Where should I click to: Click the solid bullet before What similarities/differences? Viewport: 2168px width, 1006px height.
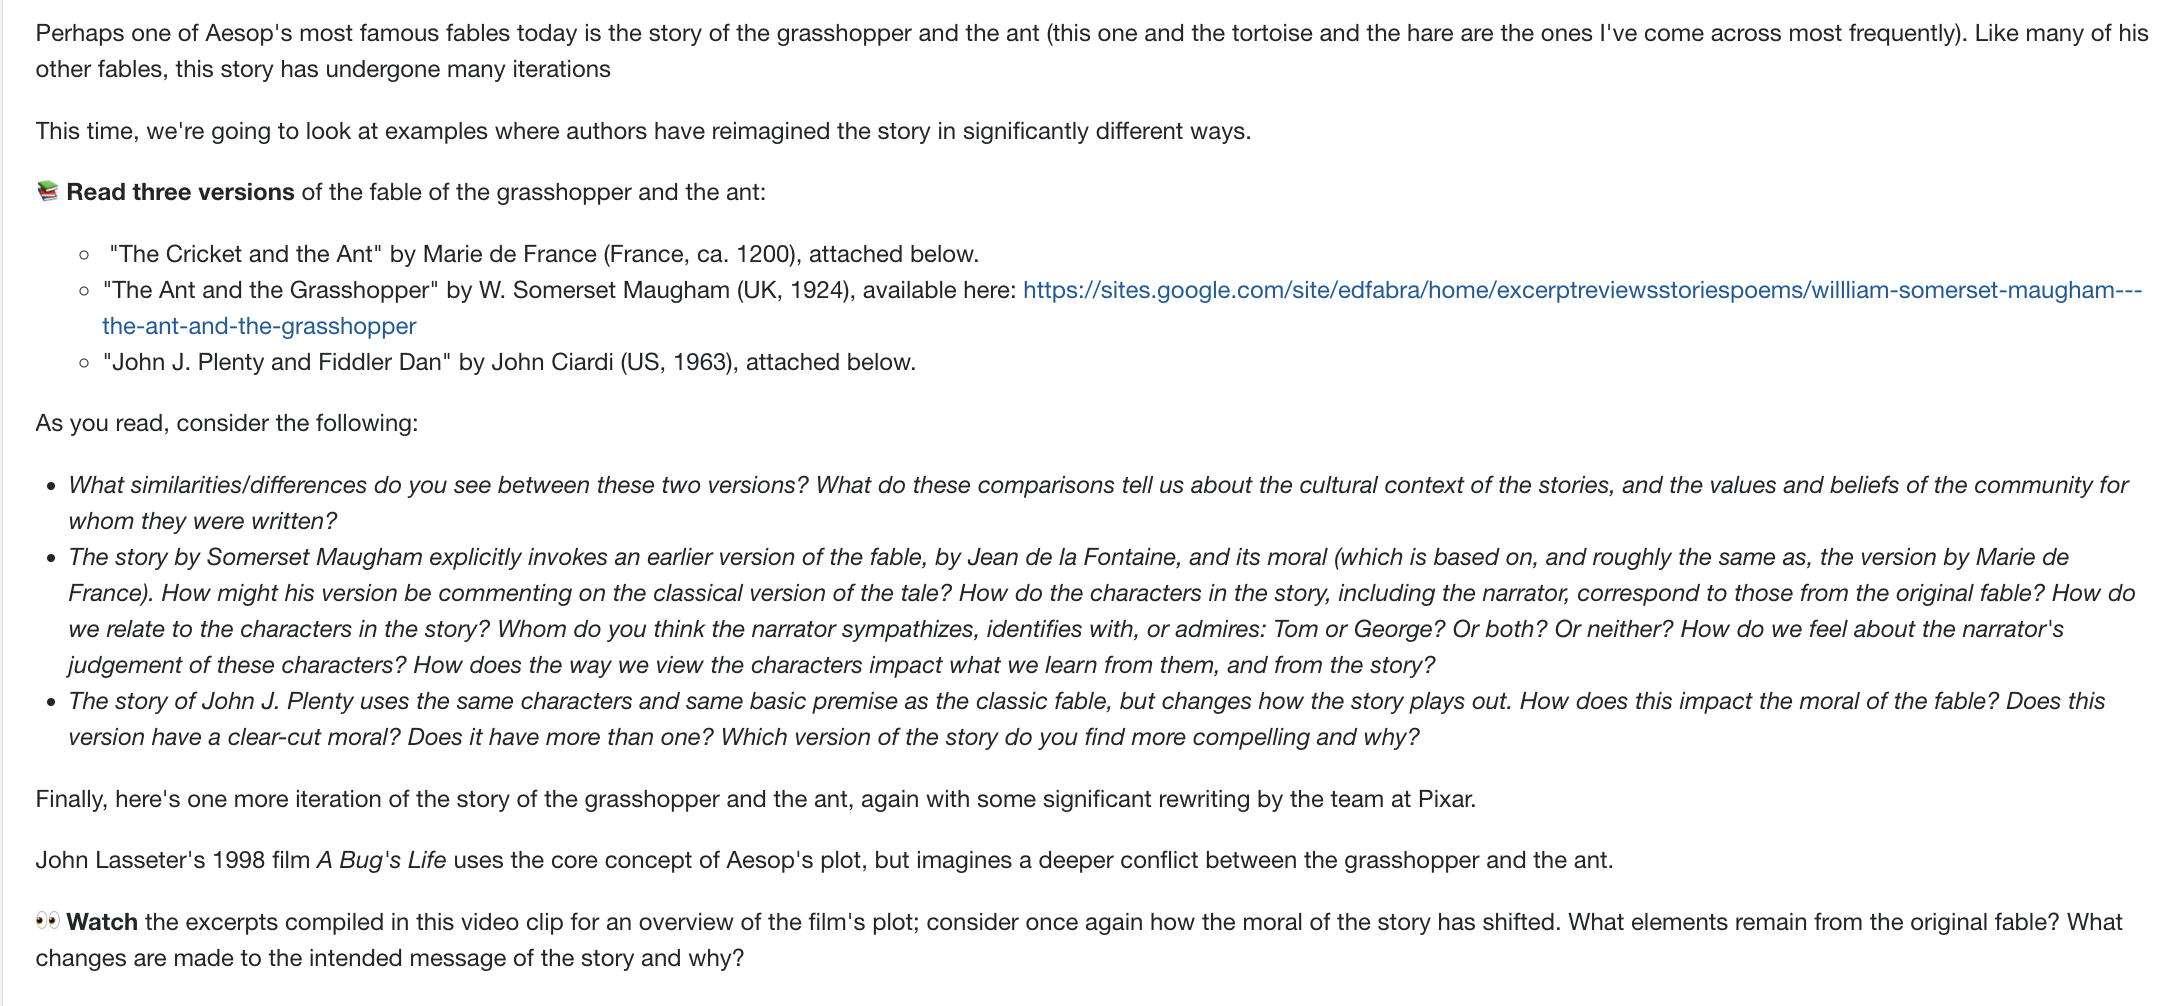51,487
